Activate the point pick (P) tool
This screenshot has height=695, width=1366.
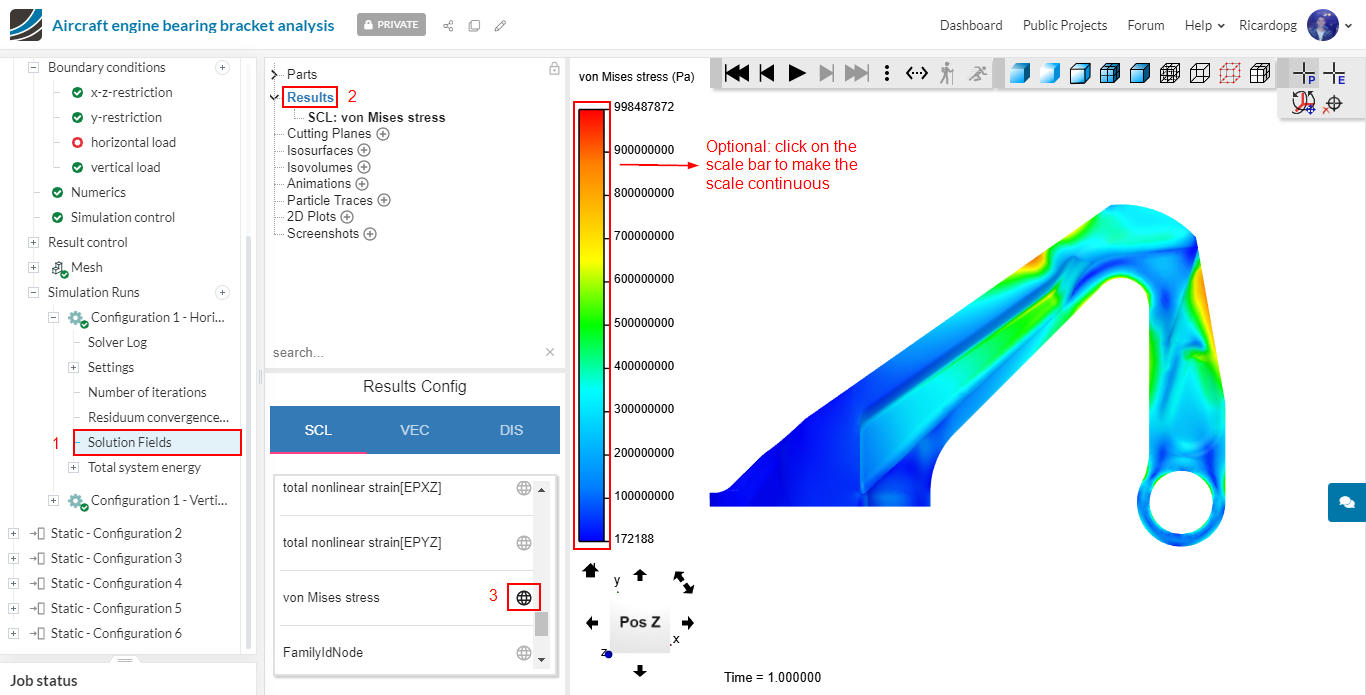pos(1304,73)
